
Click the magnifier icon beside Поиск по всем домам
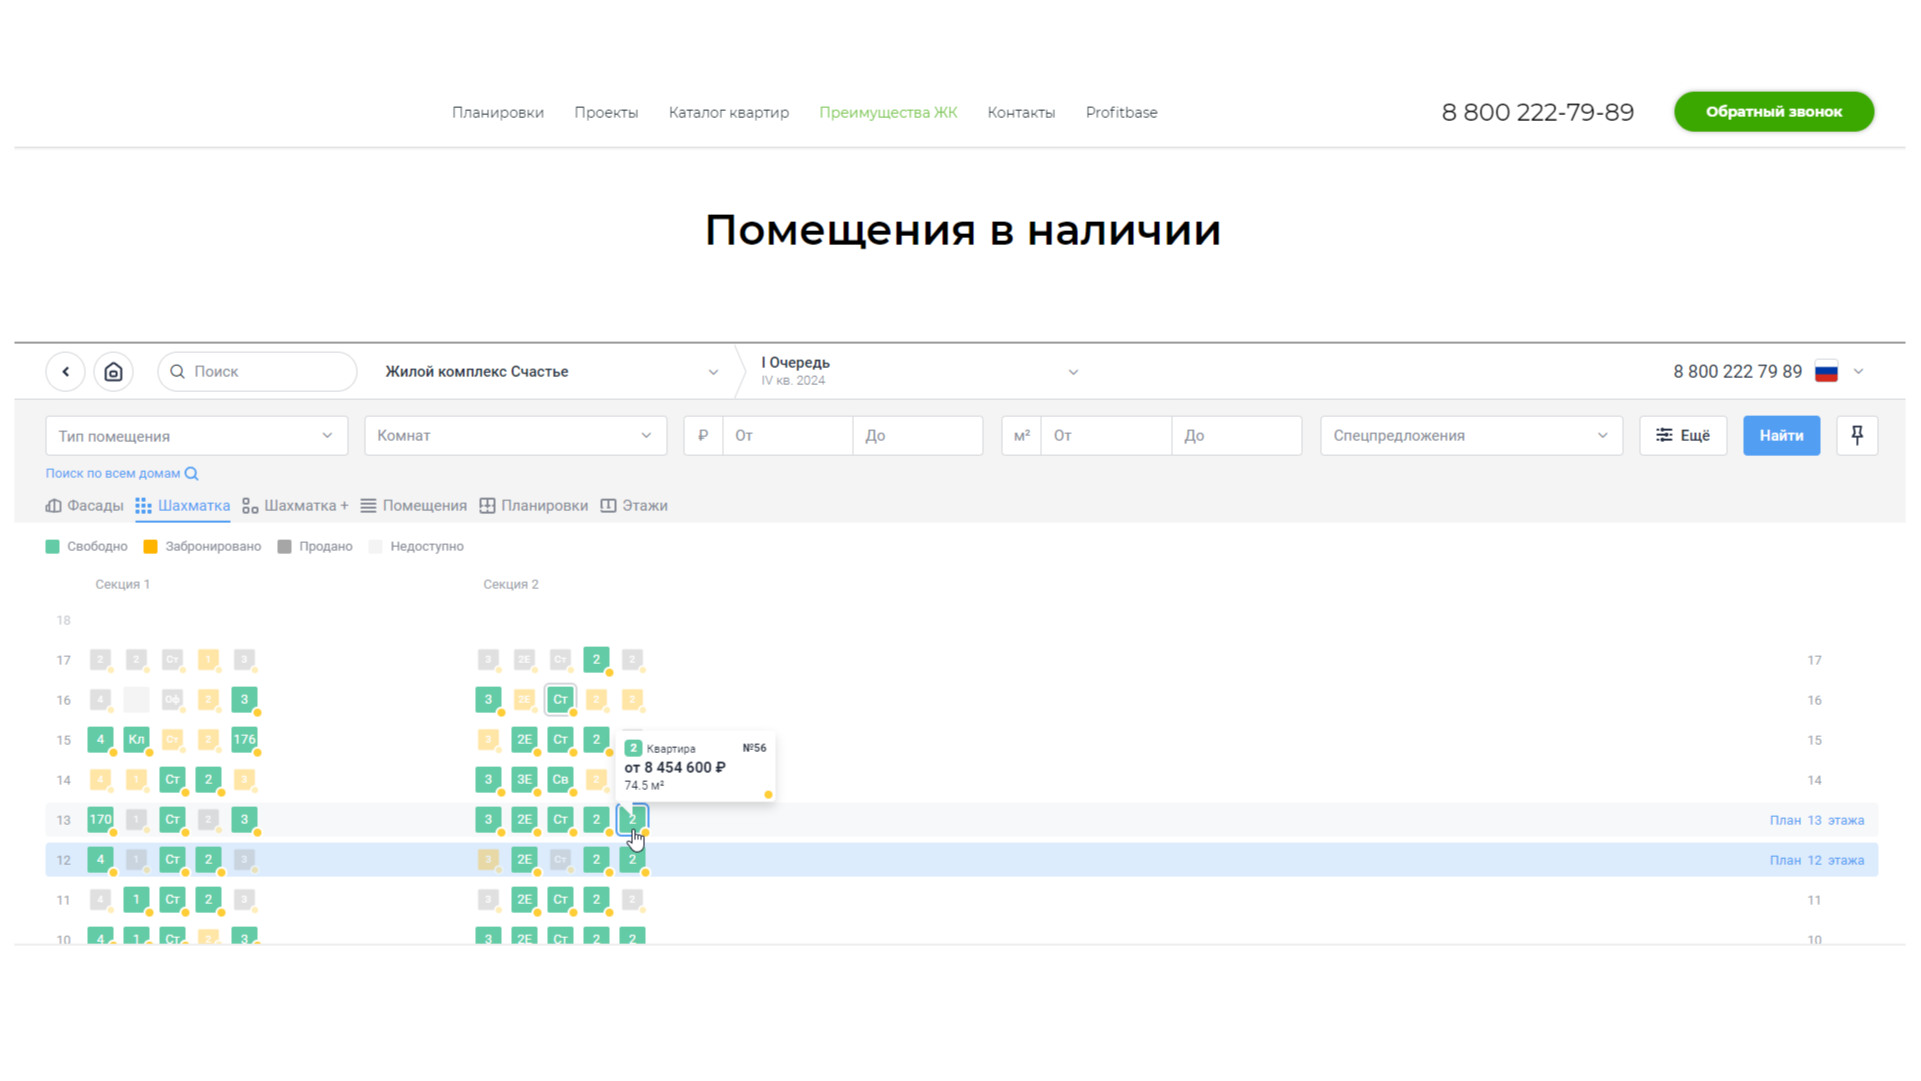pyautogui.click(x=192, y=474)
